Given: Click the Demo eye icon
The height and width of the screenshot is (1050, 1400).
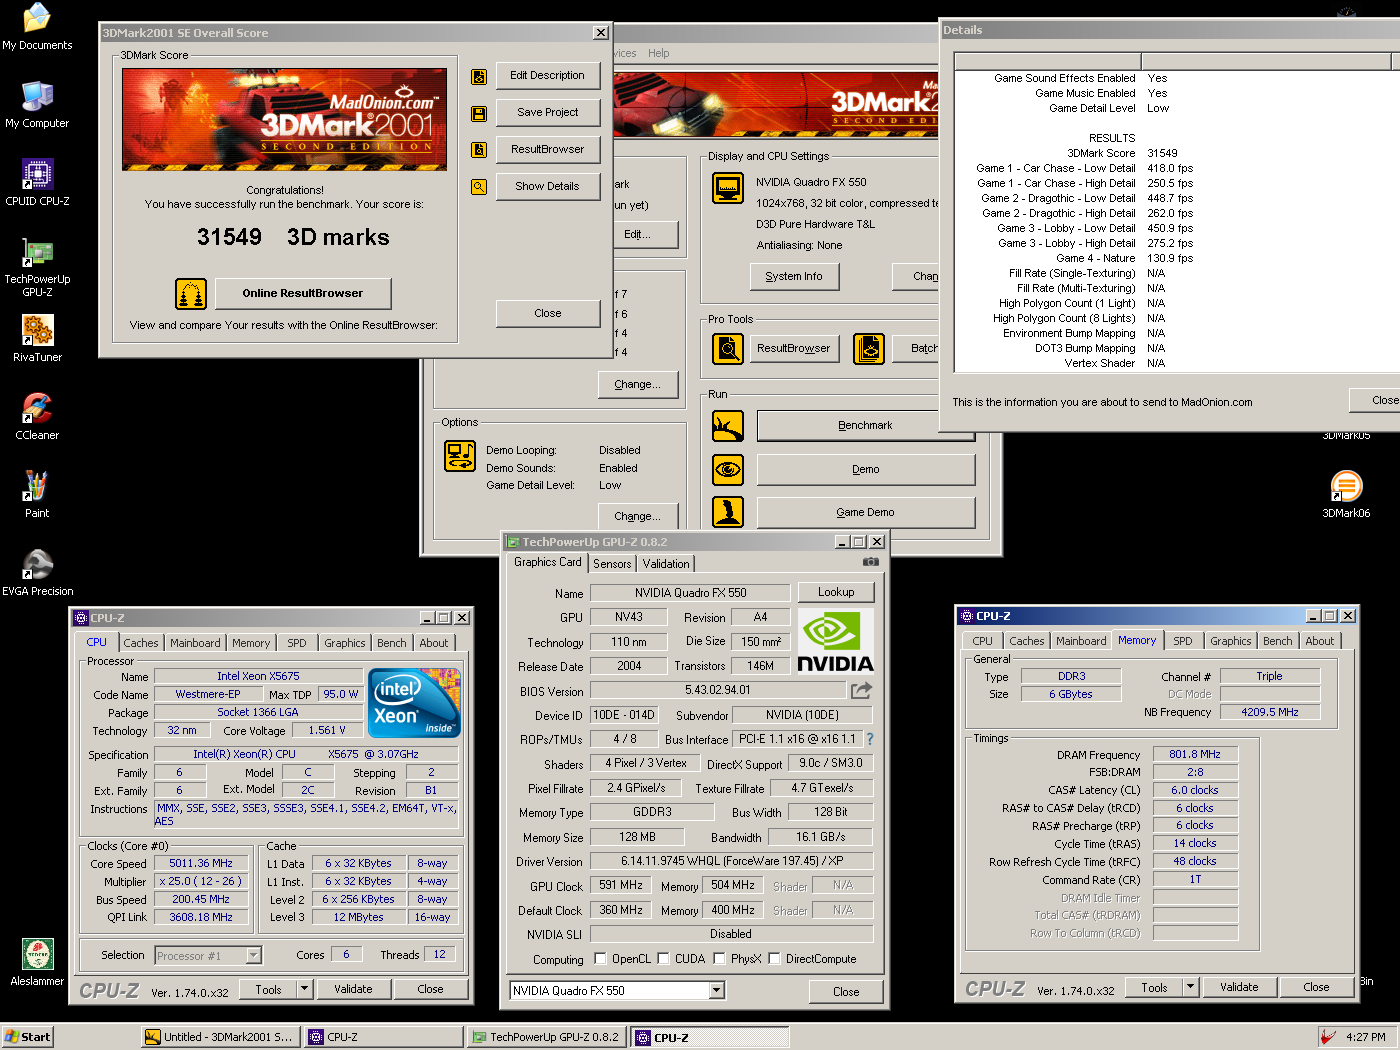Looking at the screenshot, I should pos(728,469).
